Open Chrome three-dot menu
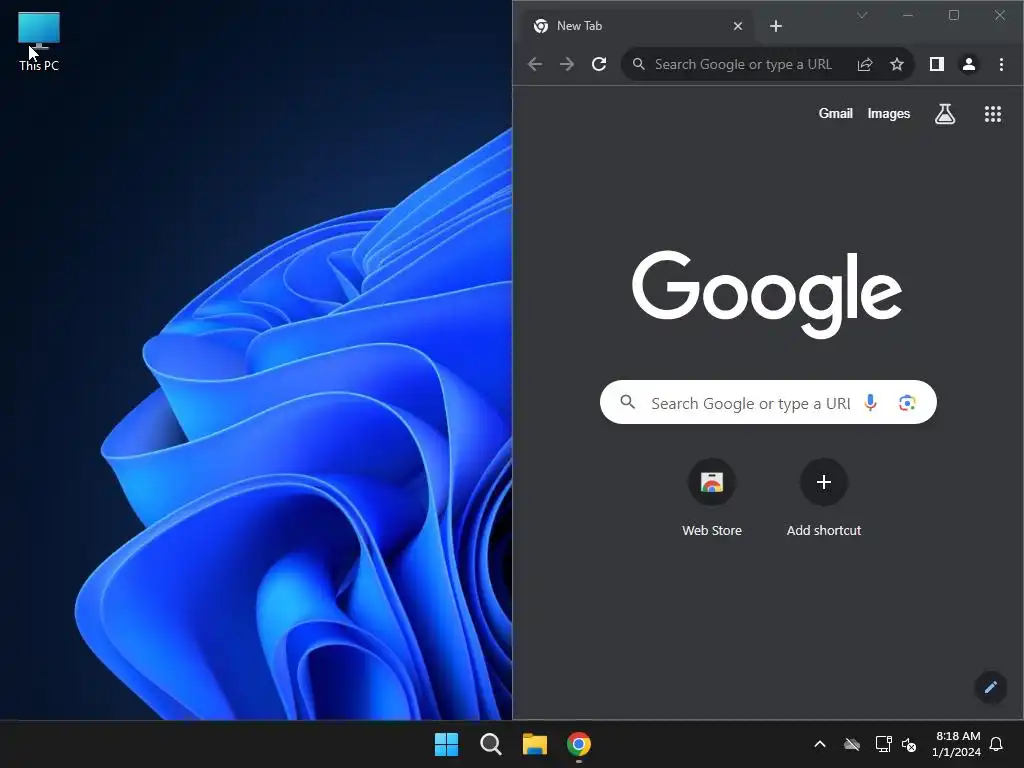Viewport: 1024px width, 768px height. pyautogui.click(x=1001, y=64)
